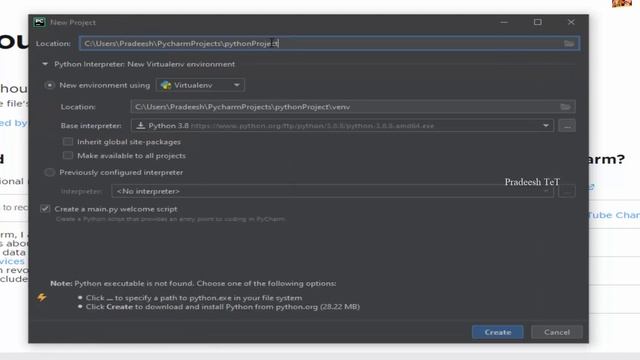Viewport: 640px width, 360px height.
Task: Click the Create button
Action: [498, 332]
